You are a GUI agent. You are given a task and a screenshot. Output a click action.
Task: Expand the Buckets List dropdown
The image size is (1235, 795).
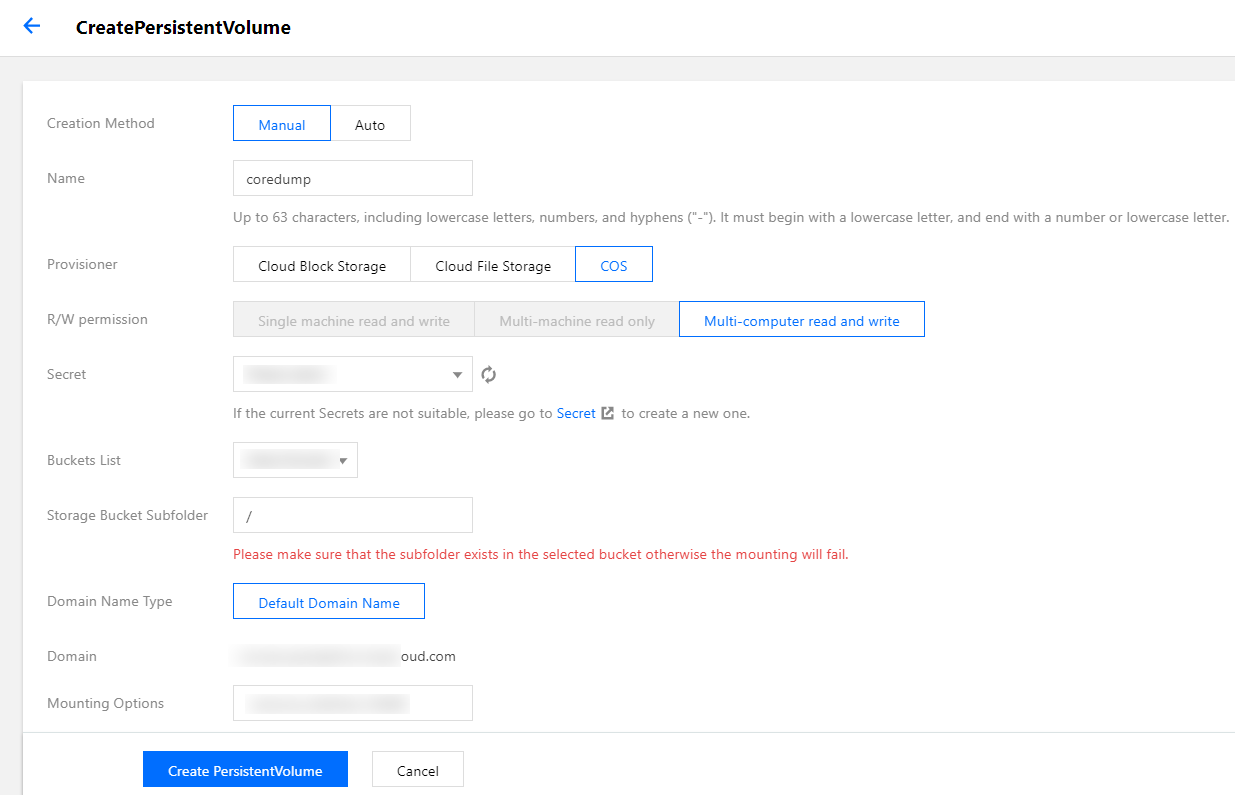(x=295, y=461)
